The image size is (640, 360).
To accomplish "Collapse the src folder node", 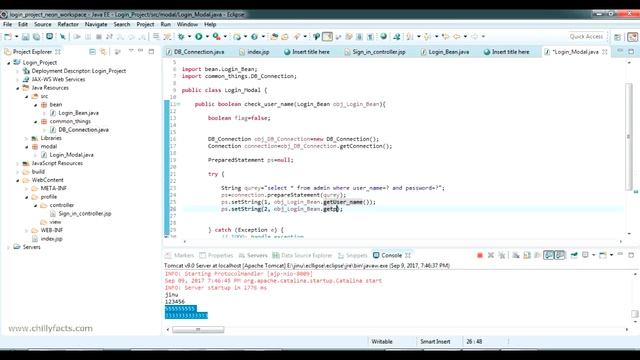I will tap(27, 97).
